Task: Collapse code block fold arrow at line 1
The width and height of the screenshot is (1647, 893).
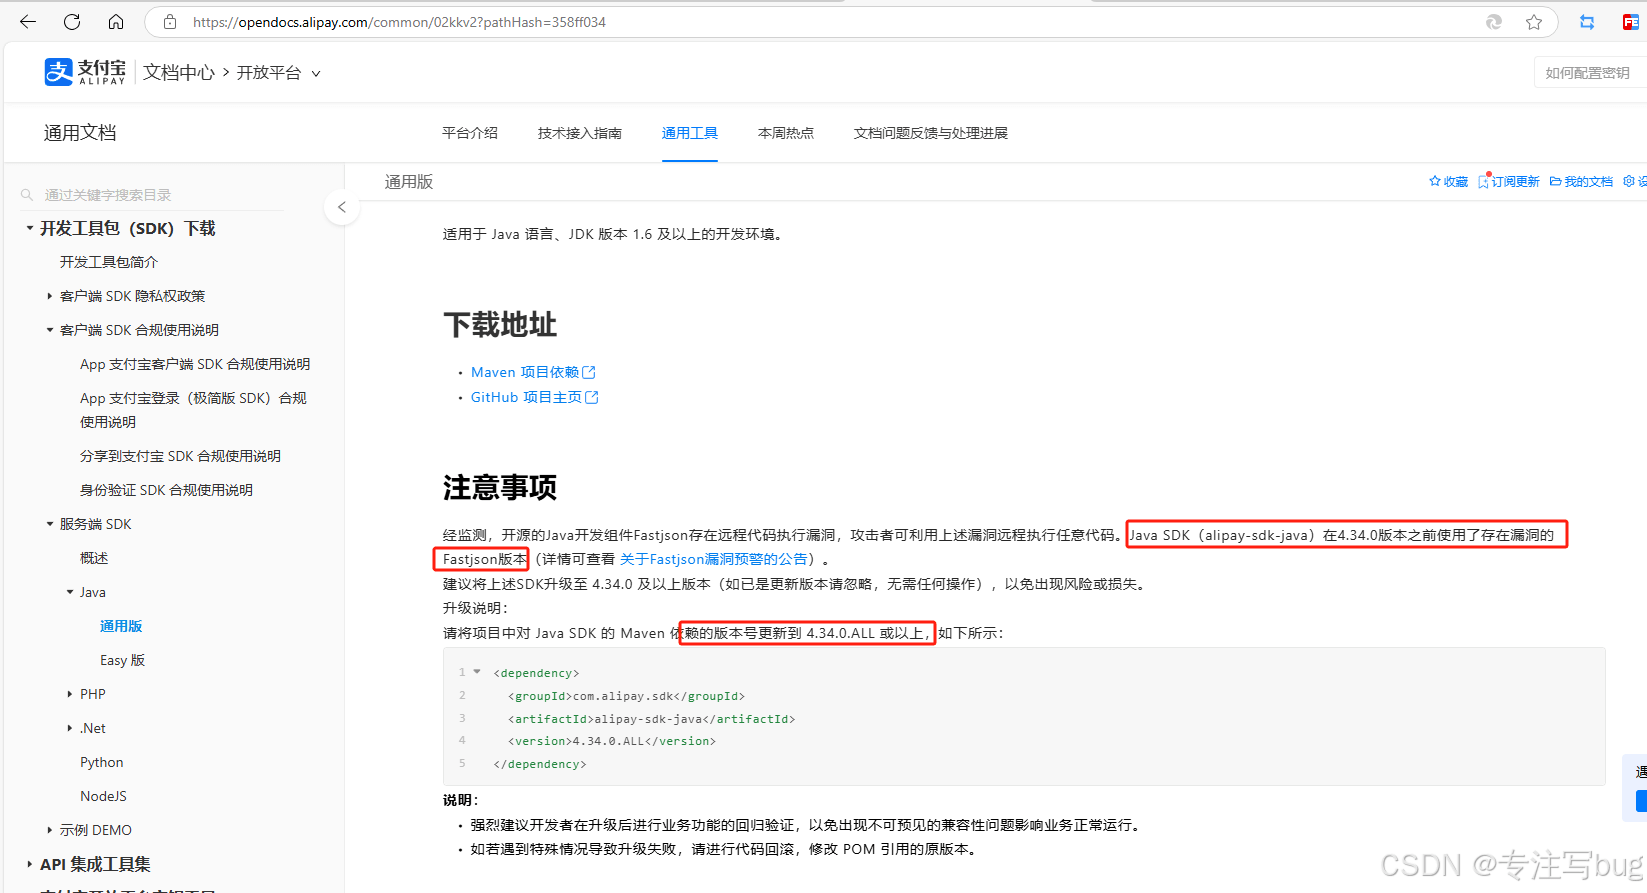Action: pyautogui.click(x=477, y=672)
